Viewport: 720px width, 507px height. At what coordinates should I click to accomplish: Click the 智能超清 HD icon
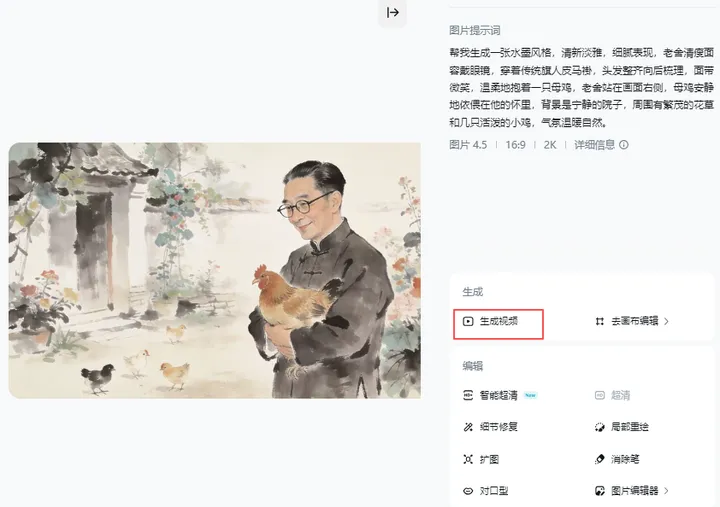click(468, 395)
